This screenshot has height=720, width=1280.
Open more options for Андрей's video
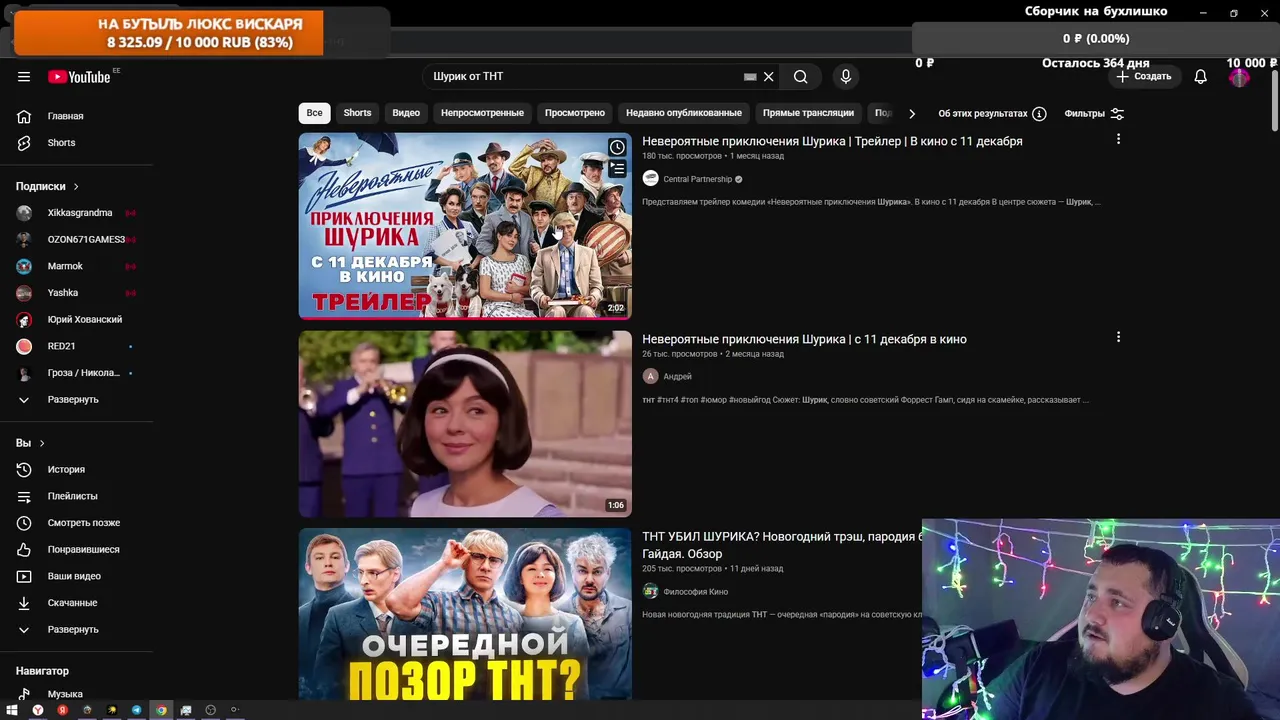click(1118, 337)
